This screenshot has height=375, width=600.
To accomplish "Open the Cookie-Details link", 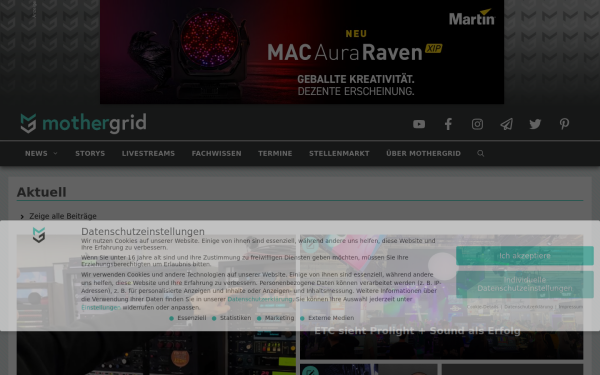I will tap(483, 307).
